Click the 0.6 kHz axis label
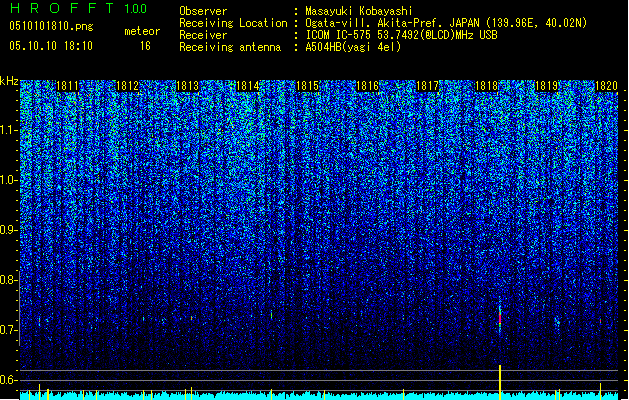Screen dimensions: 629x400 [x=8, y=380]
